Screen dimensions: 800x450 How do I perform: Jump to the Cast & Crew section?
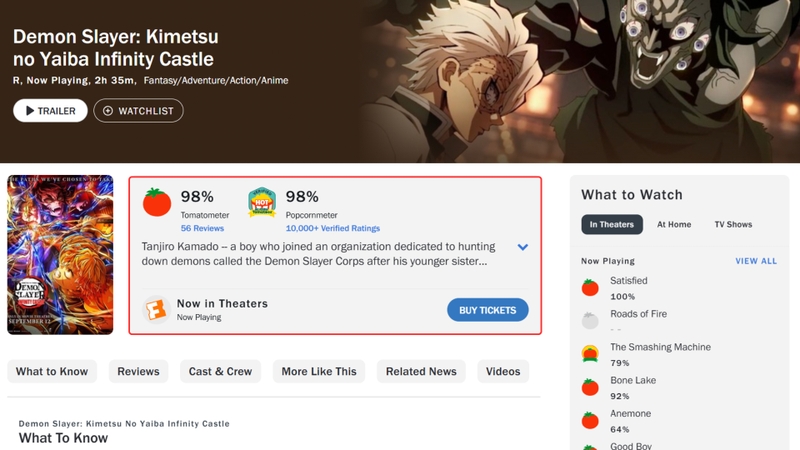point(220,372)
